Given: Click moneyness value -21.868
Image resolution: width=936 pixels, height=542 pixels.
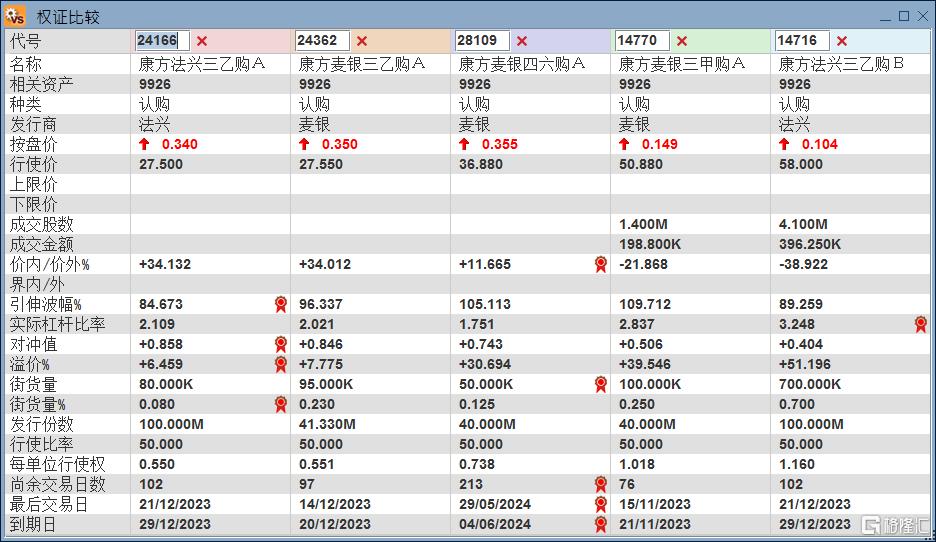Looking at the screenshot, I should (x=644, y=264).
